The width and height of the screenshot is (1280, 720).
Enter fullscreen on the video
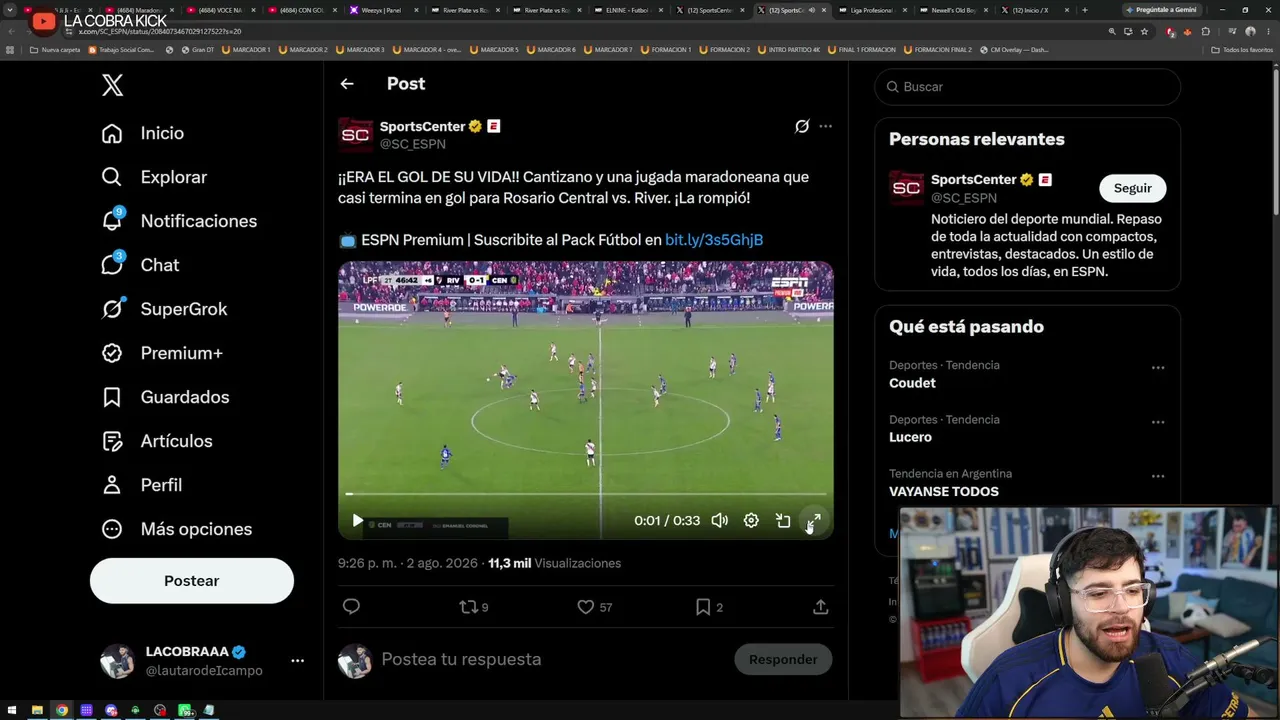coord(814,521)
